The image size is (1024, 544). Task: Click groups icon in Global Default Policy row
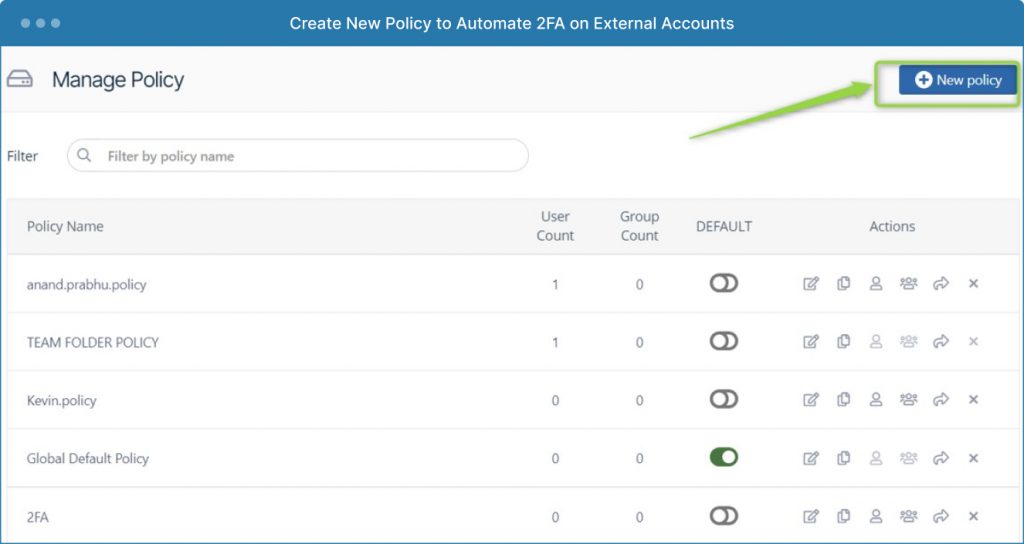[x=908, y=458]
